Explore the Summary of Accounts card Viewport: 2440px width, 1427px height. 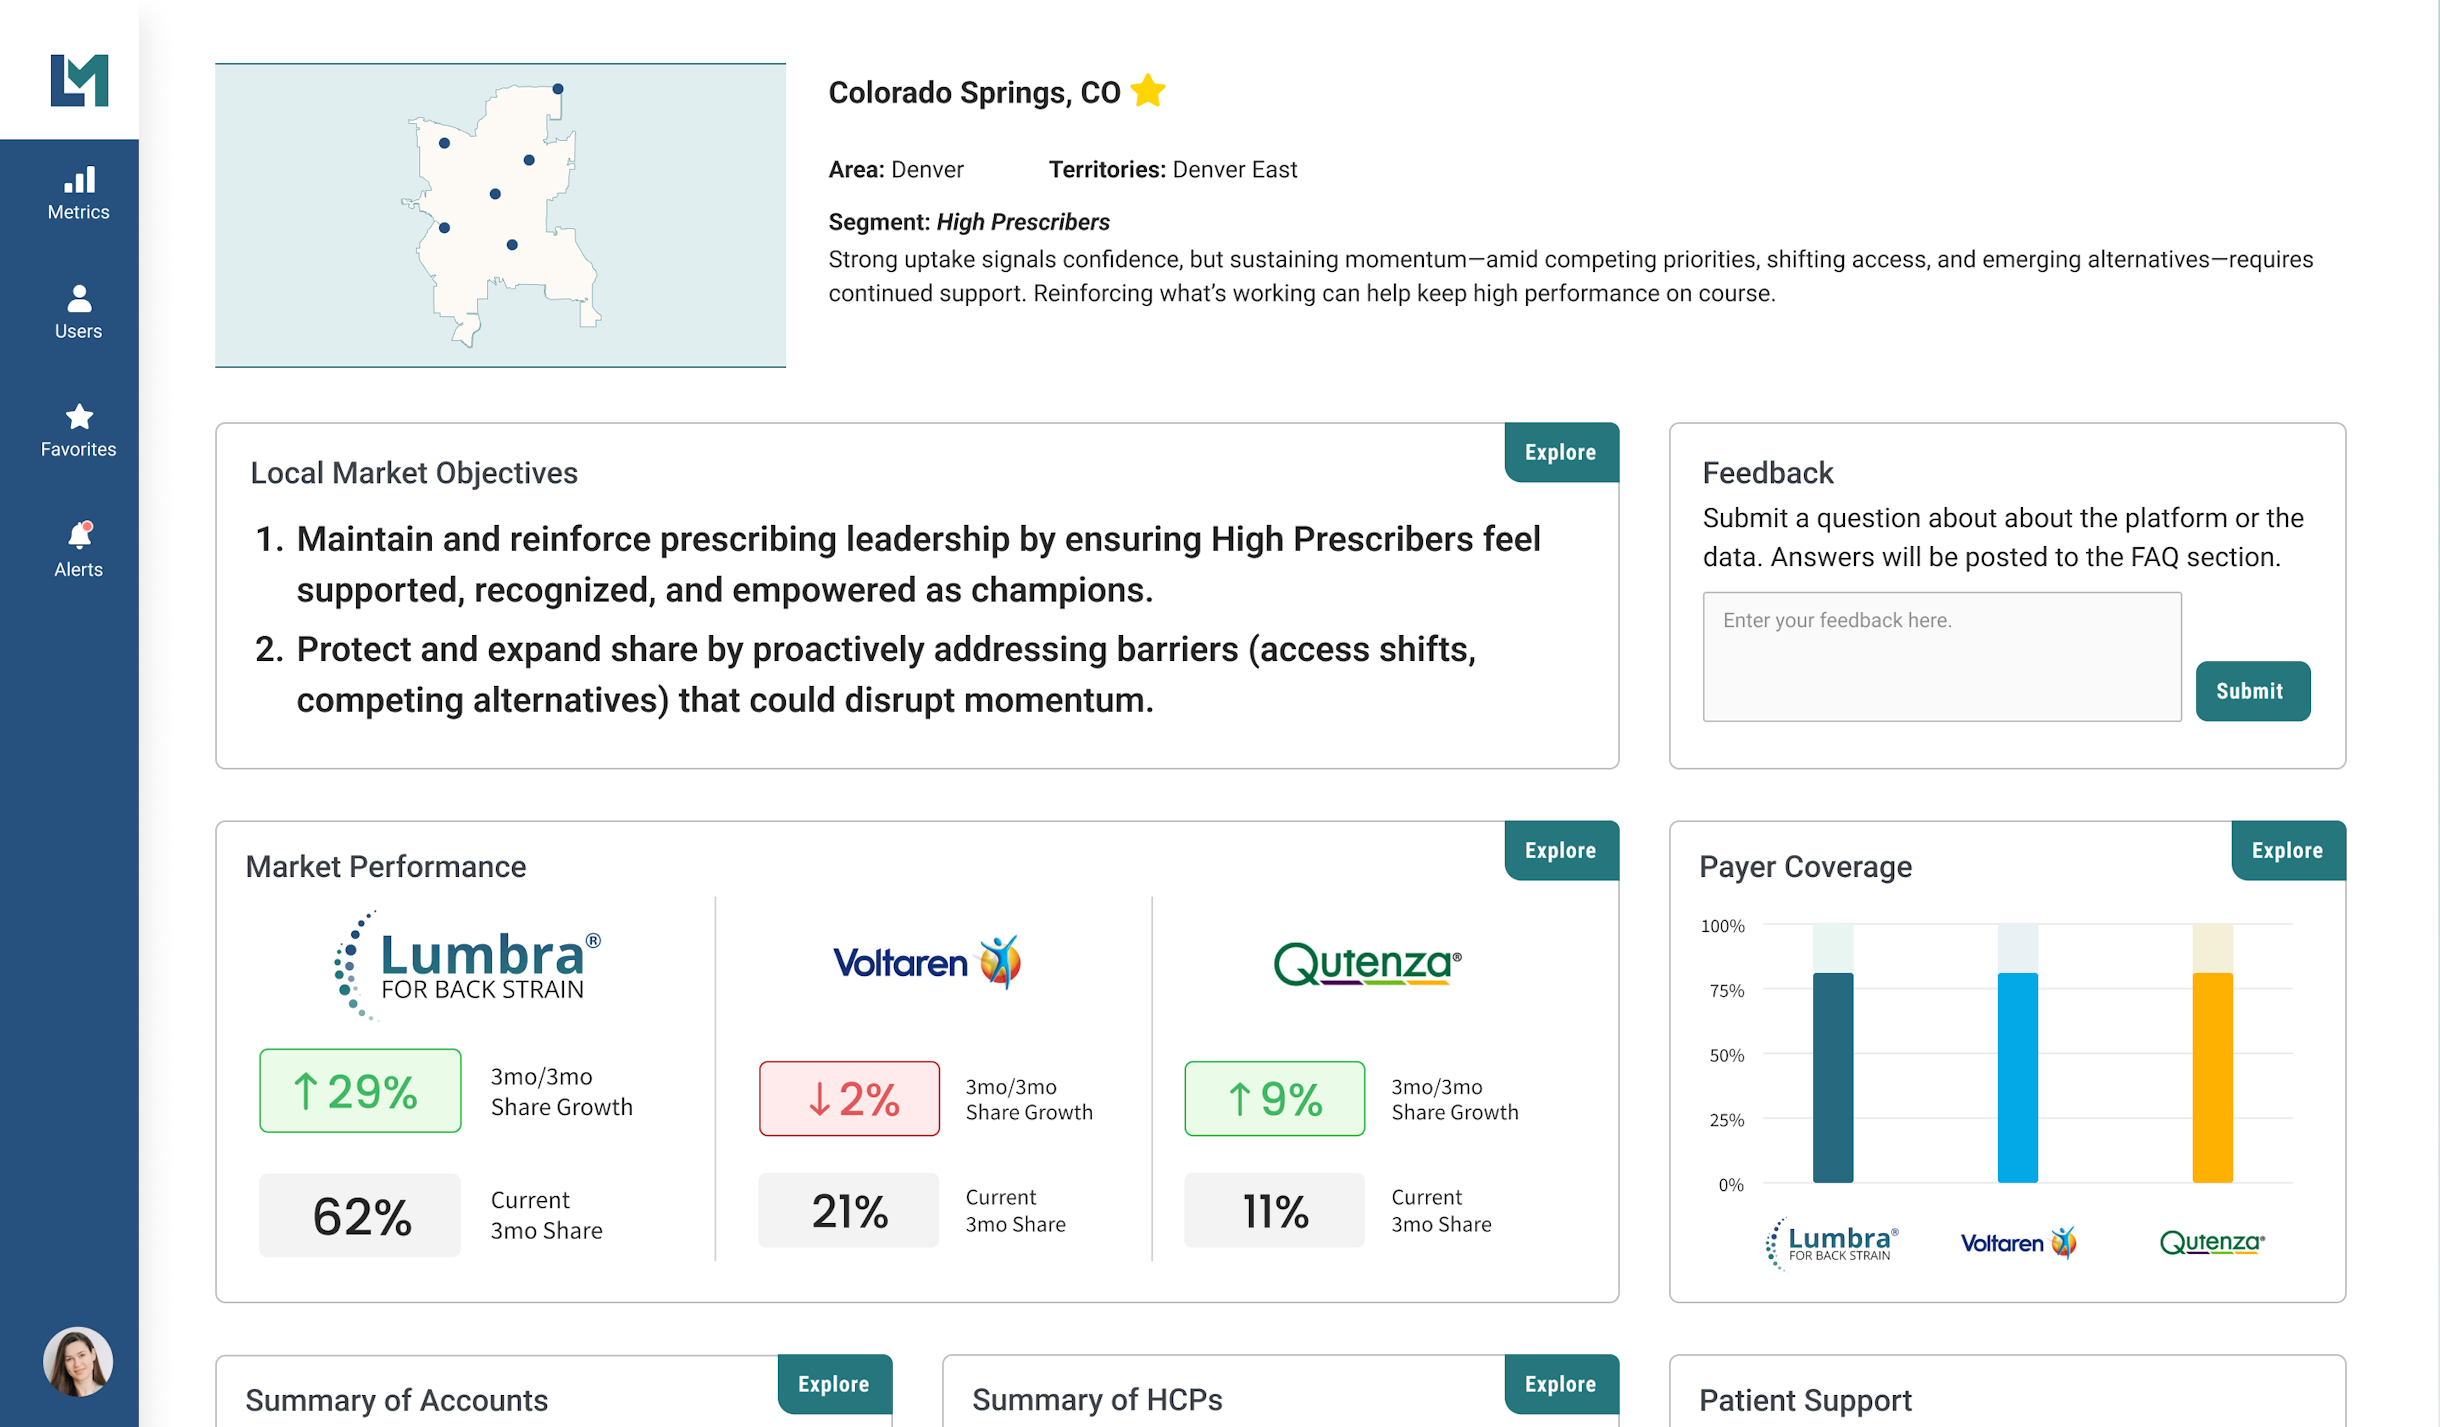click(x=834, y=1384)
